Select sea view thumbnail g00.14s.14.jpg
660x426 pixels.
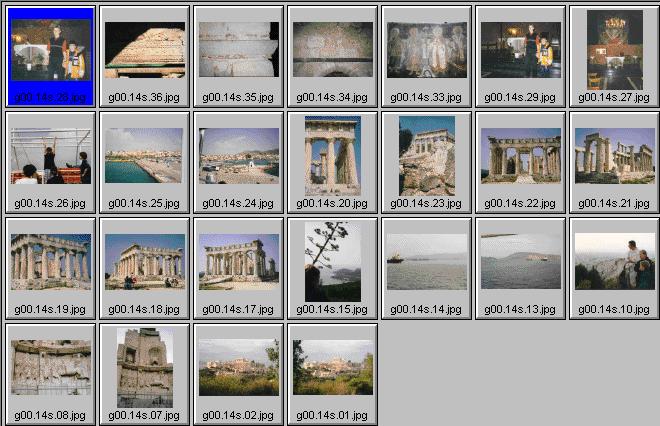pos(426,262)
